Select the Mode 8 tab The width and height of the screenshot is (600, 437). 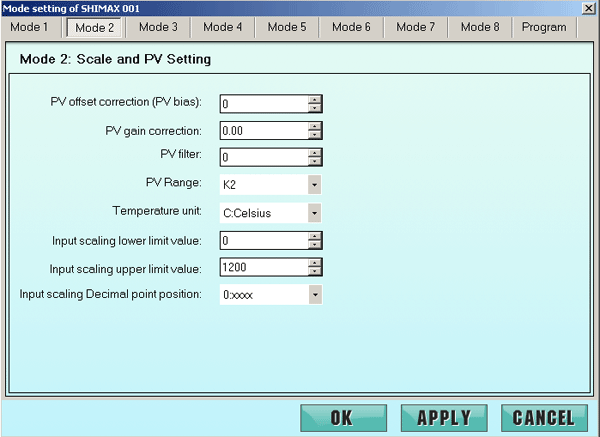480,27
